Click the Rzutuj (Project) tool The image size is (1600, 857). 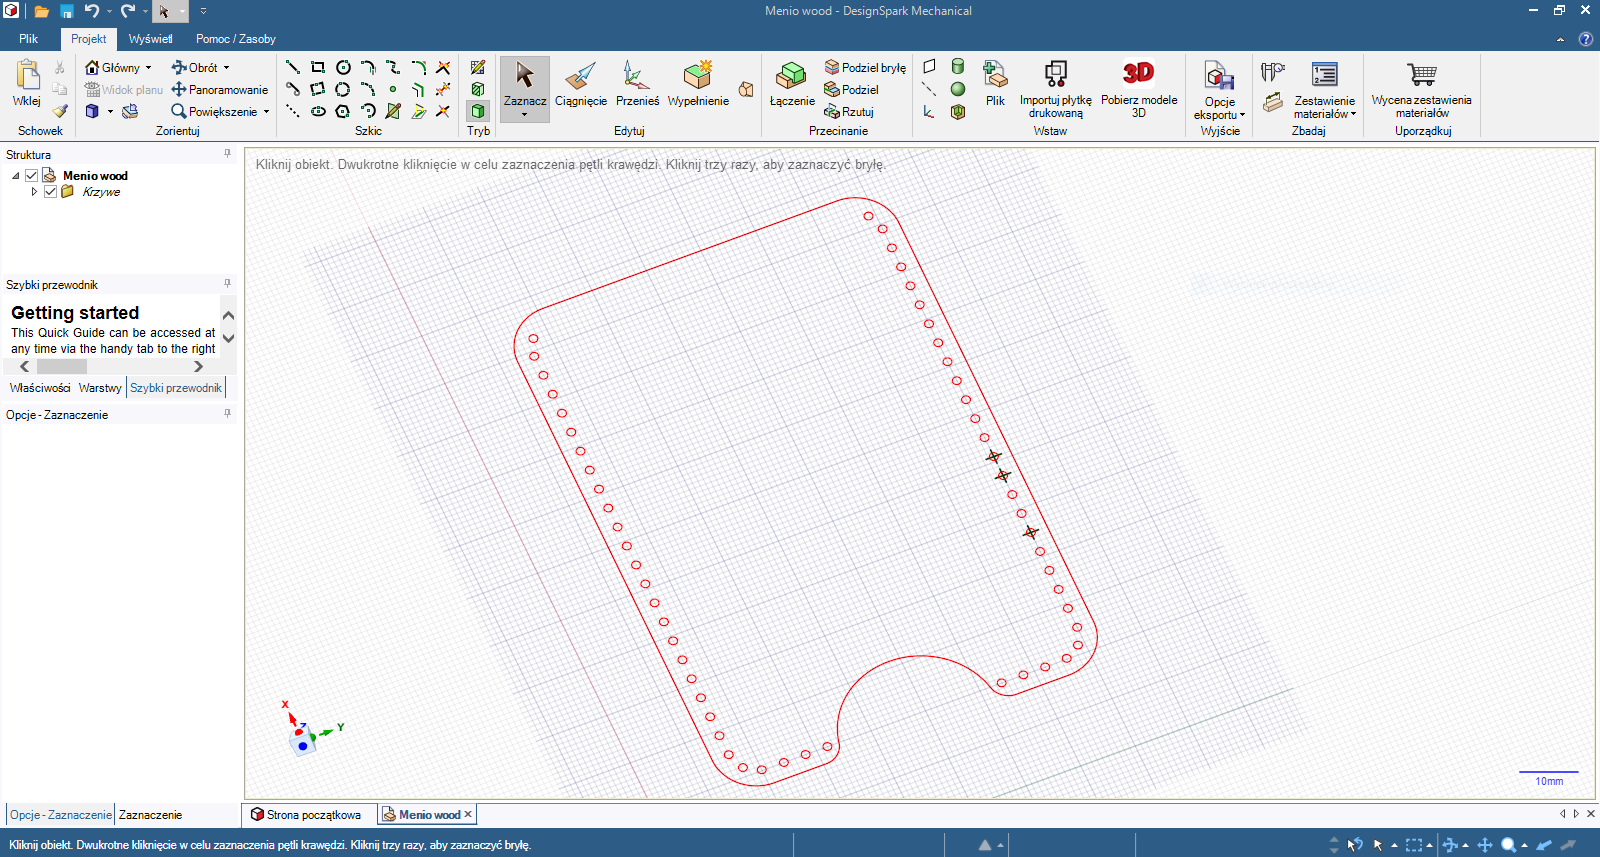click(849, 111)
